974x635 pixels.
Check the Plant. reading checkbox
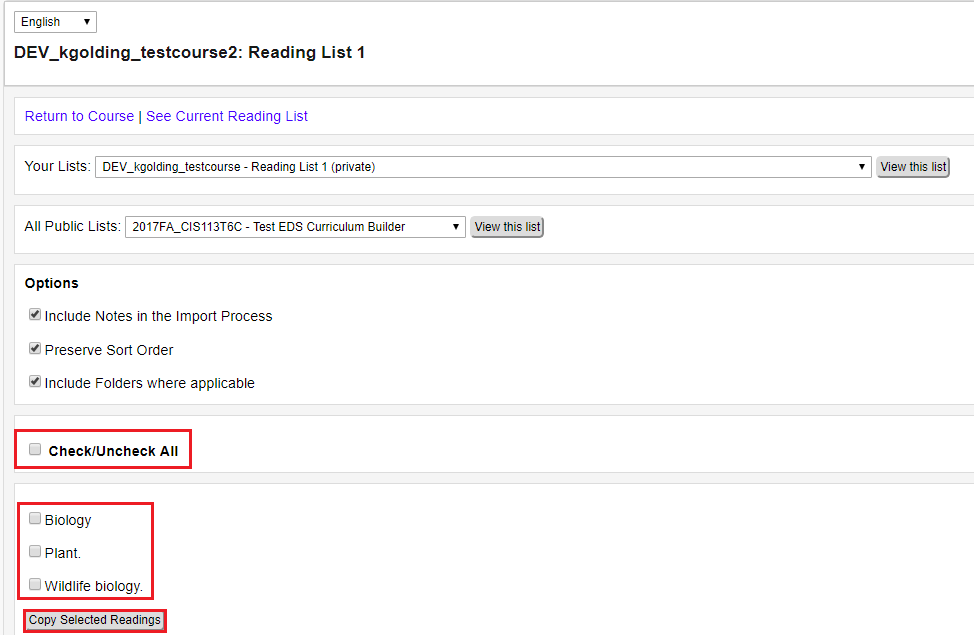(x=35, y=551)
